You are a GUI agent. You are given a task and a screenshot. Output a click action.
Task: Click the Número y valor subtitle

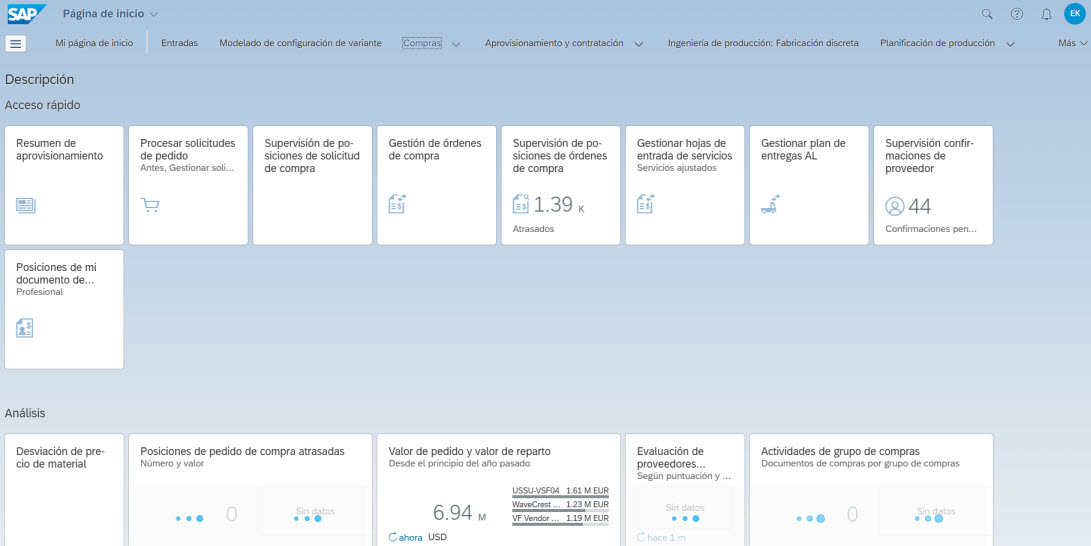(172, 463)
